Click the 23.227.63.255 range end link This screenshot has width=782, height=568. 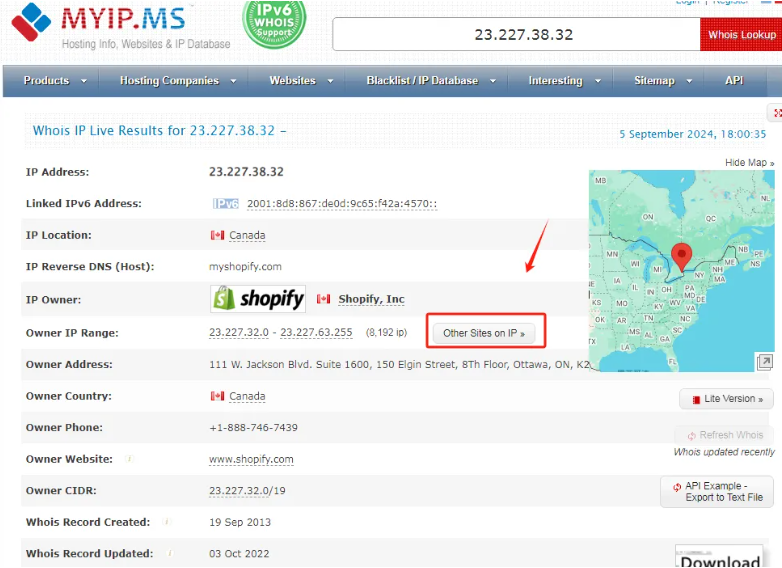click(316, 333)
